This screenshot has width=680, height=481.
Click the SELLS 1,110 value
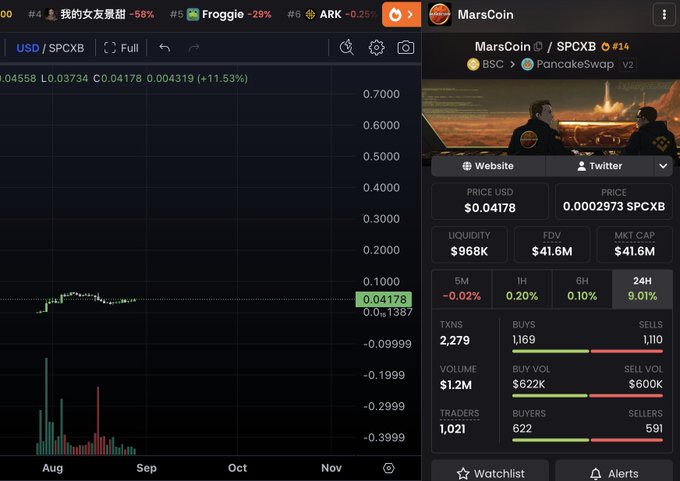click(653, 340)
